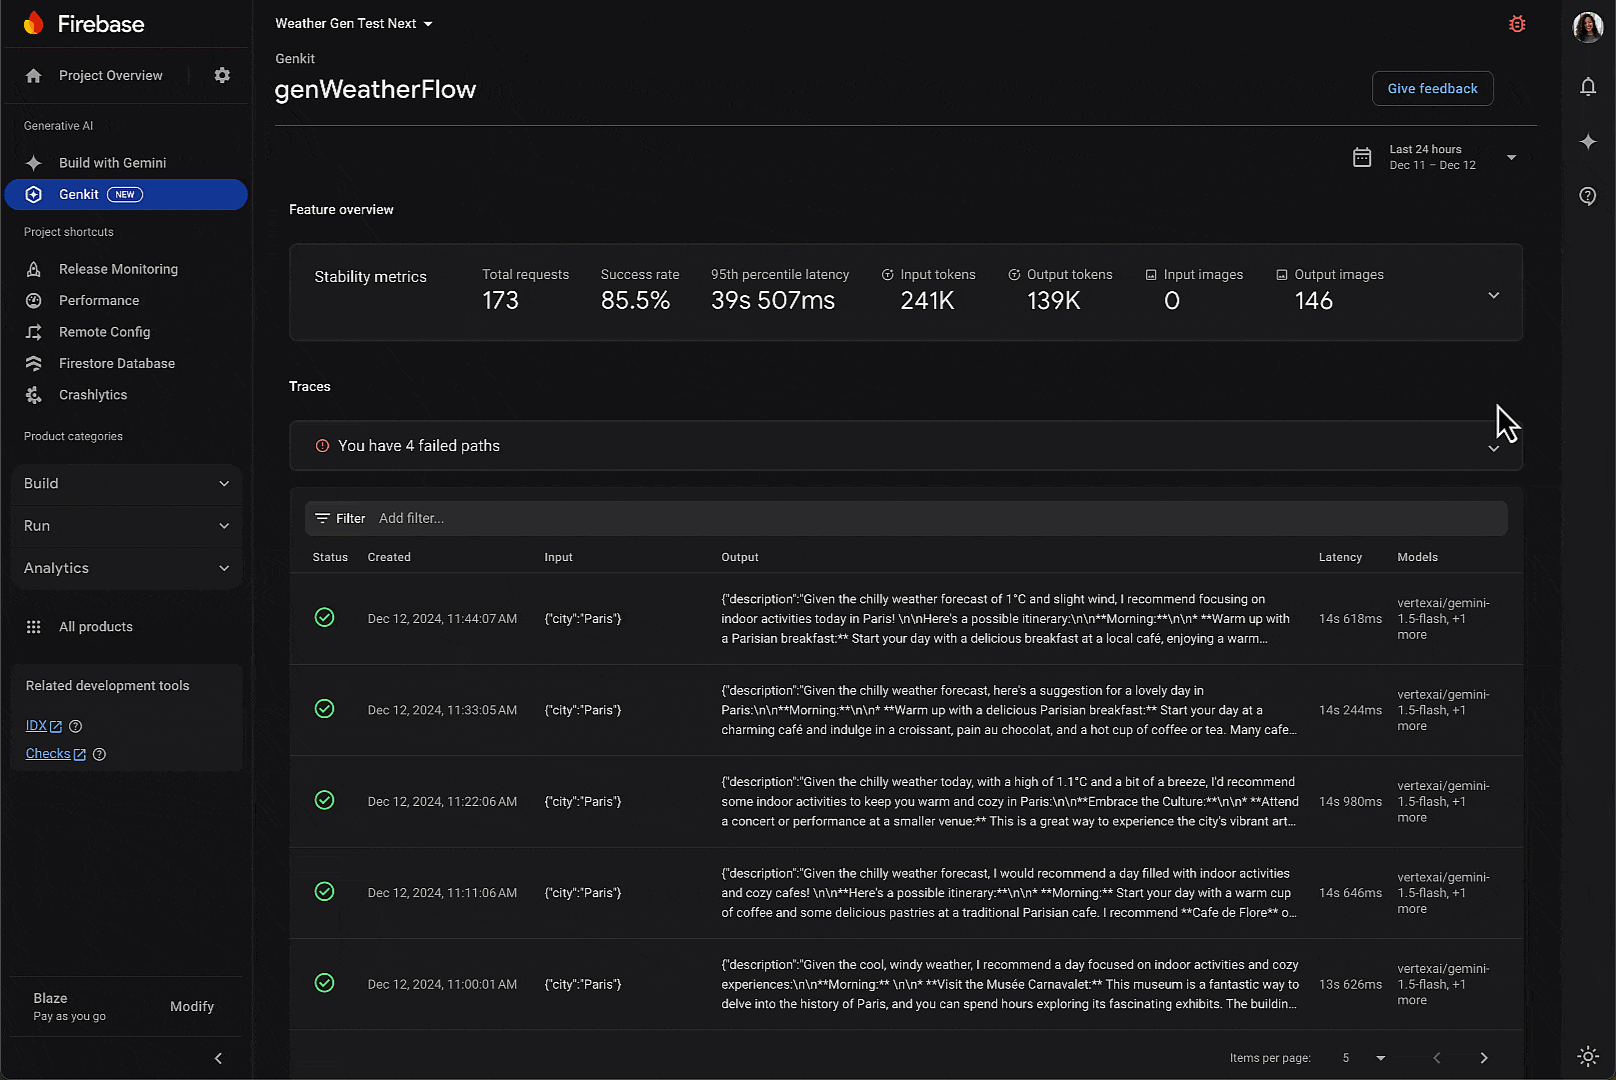The height and width of the screenshot is (1080, 1616).
Task: Click the red bug report icon
Action: coord(1517,24)
